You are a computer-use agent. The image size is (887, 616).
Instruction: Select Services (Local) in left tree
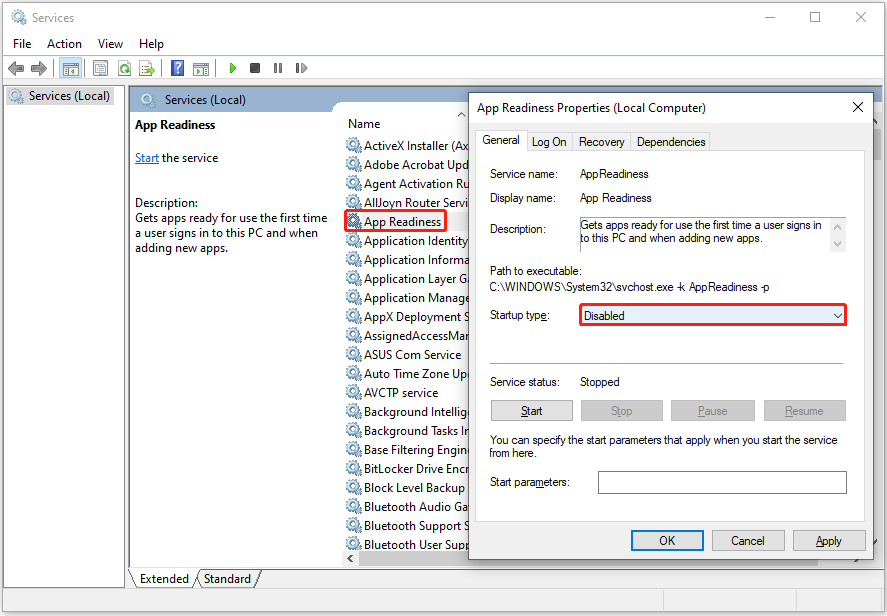pos(61,96)
